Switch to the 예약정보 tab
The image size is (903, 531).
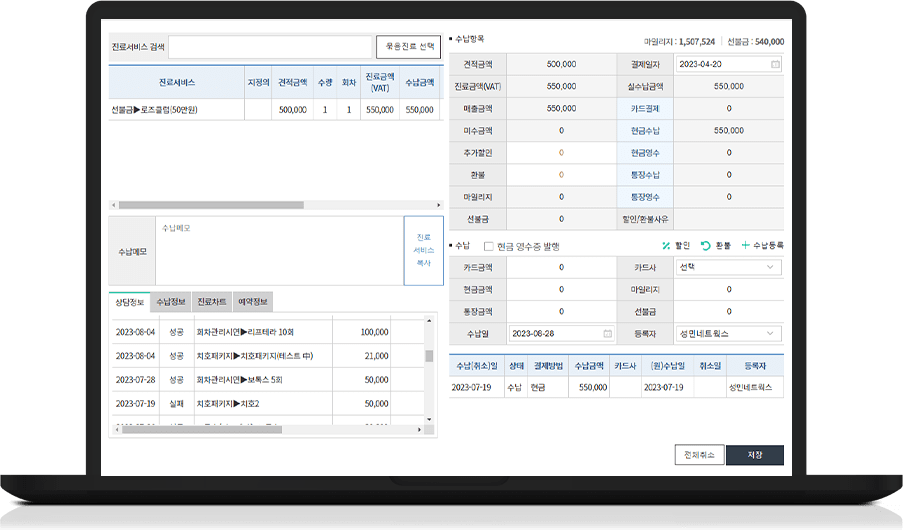[253, 302]
